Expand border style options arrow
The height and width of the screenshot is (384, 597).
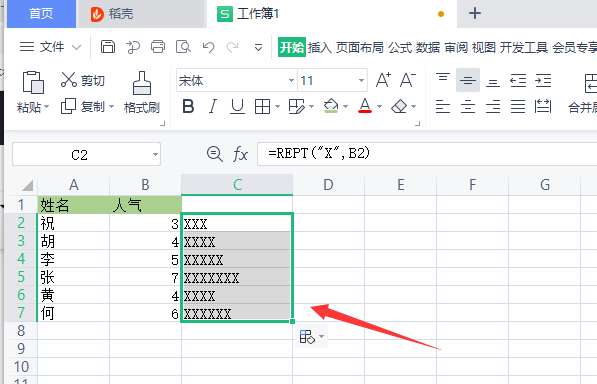(277, 107)
